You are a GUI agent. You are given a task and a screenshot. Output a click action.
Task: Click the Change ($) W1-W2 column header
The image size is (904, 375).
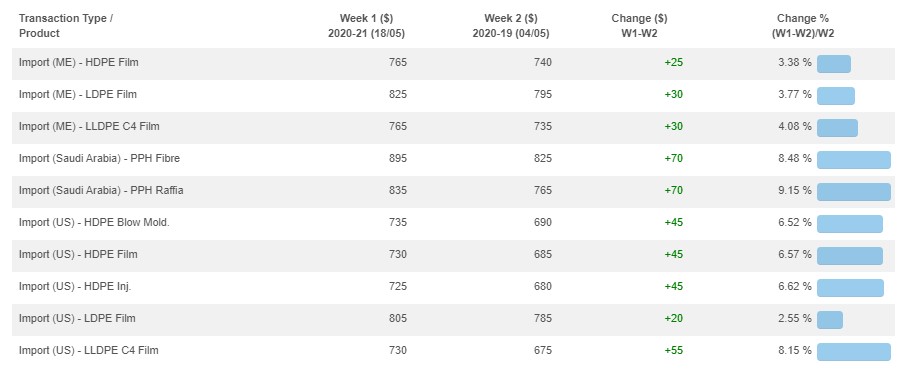[639, 26]
